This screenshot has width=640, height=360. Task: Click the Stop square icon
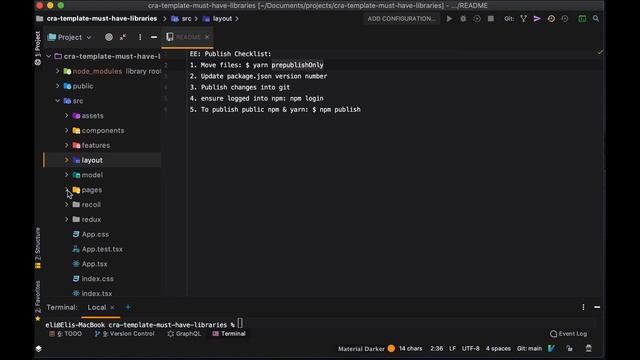pos(491,19)
